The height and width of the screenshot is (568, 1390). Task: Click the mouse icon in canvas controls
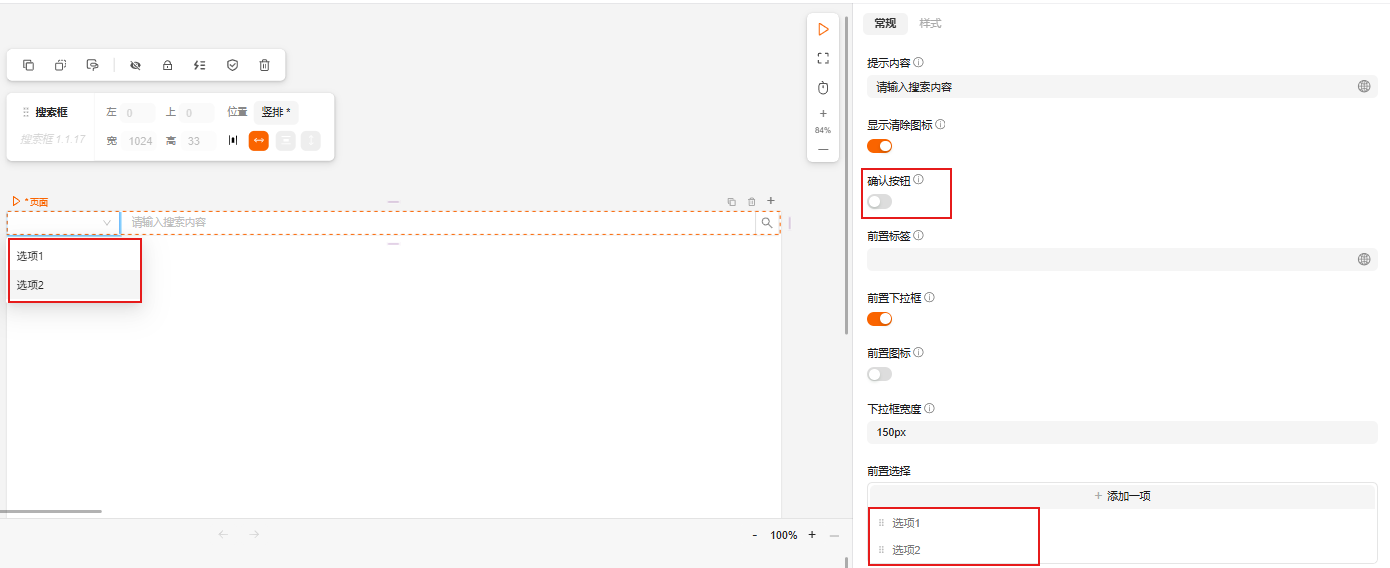tap(823, 88)
